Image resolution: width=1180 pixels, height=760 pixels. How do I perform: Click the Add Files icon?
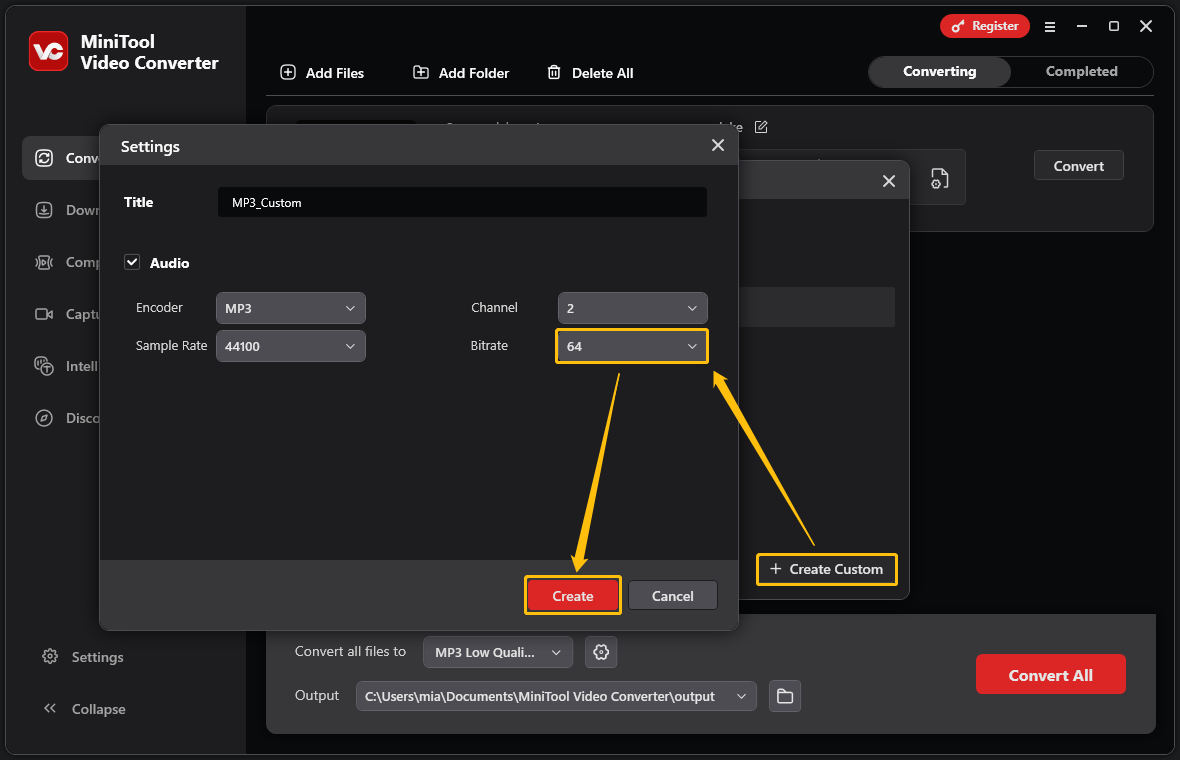click(x=289, y=72)
